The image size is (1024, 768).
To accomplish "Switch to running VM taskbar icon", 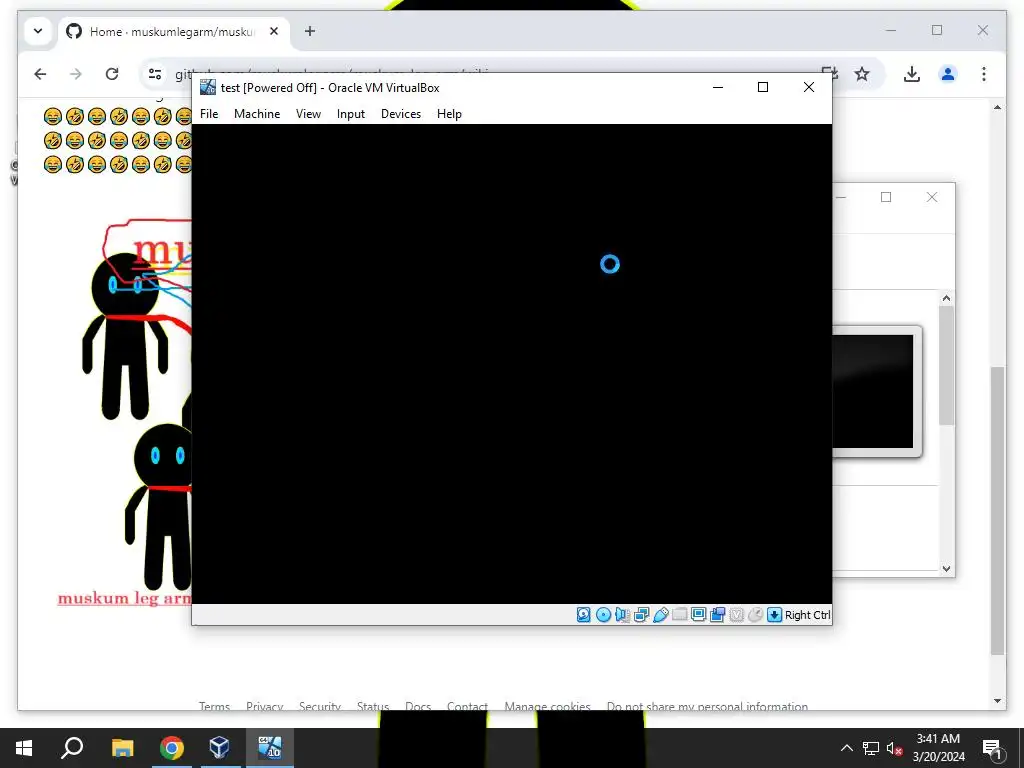I will point(270,748).
